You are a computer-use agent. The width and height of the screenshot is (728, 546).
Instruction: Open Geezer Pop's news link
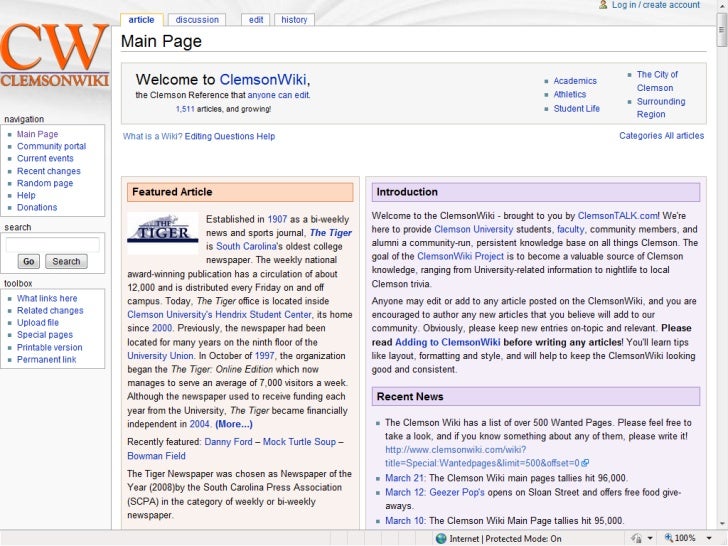tap(457, 492)
